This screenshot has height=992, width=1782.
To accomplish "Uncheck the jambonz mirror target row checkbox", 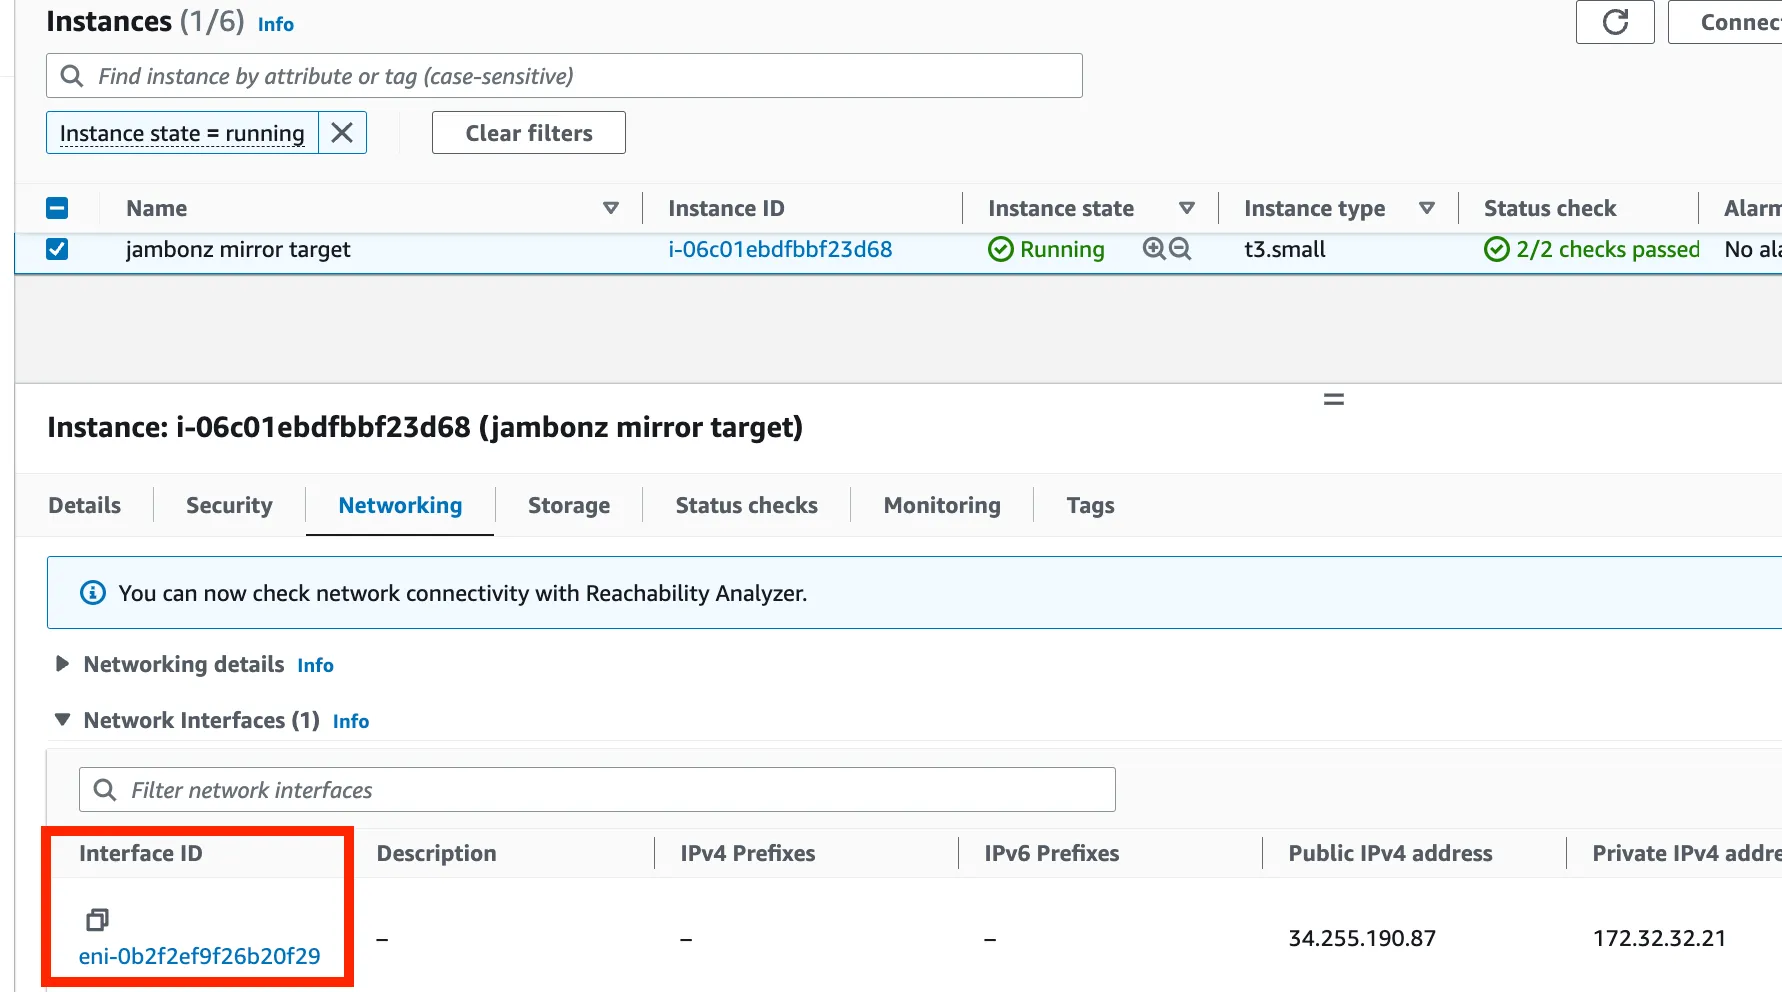I will point(57,249).
